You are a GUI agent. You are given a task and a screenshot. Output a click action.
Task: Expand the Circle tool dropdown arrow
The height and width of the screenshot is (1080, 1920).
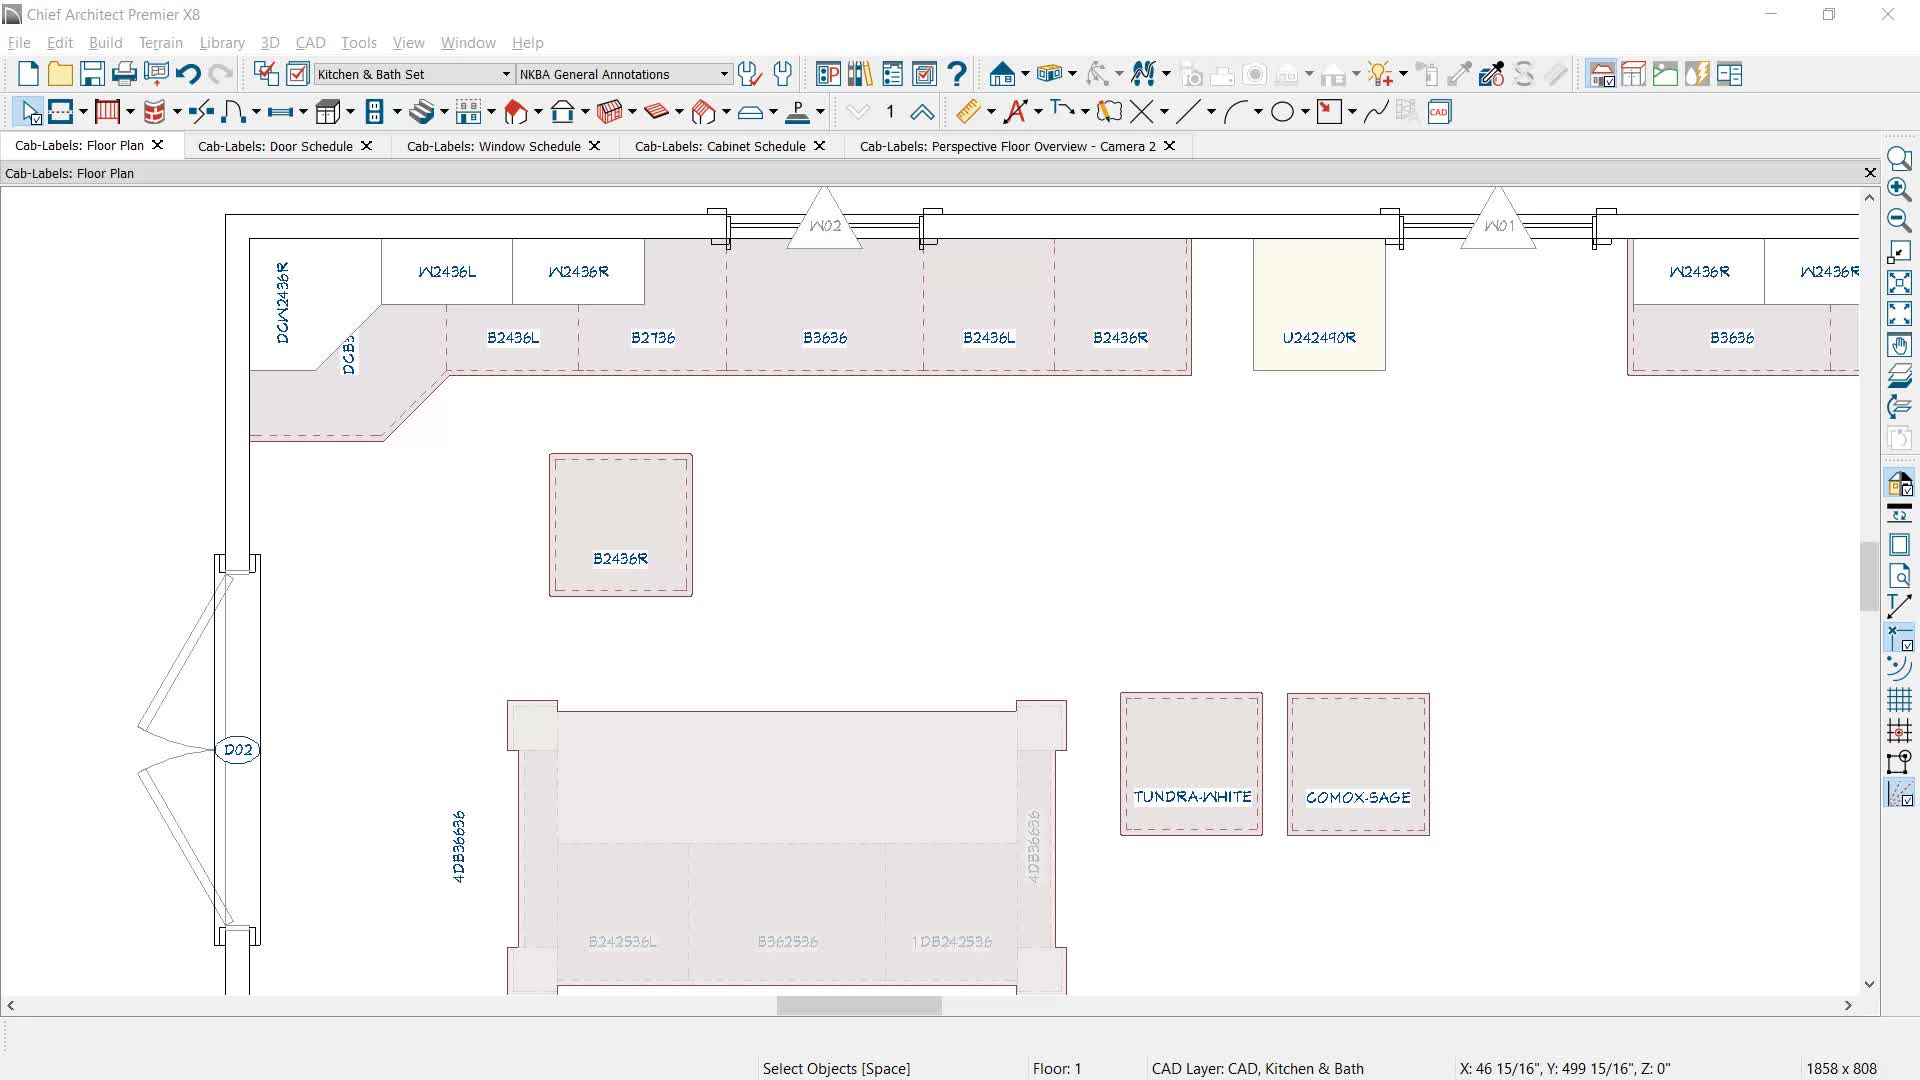[1305, 112]
